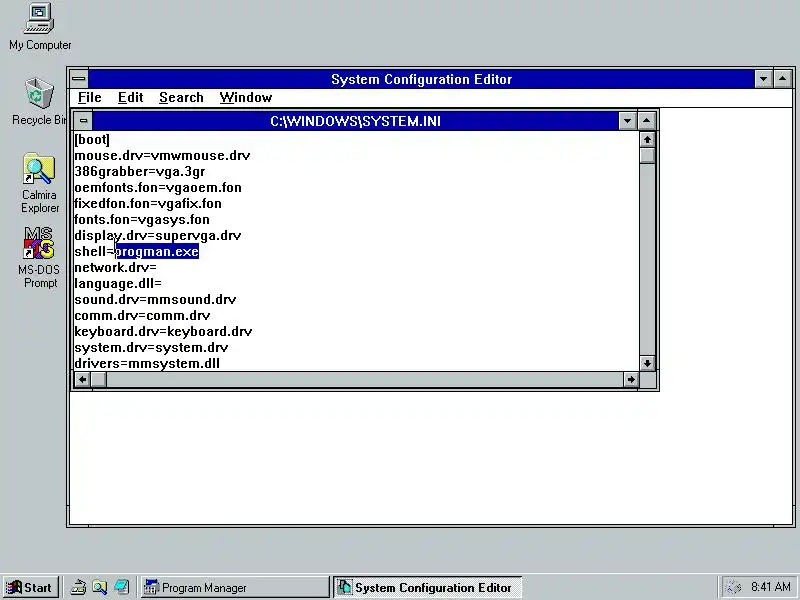
Task: Select System Configuration Editor taskbar button
Action: (x=428, y=587)
